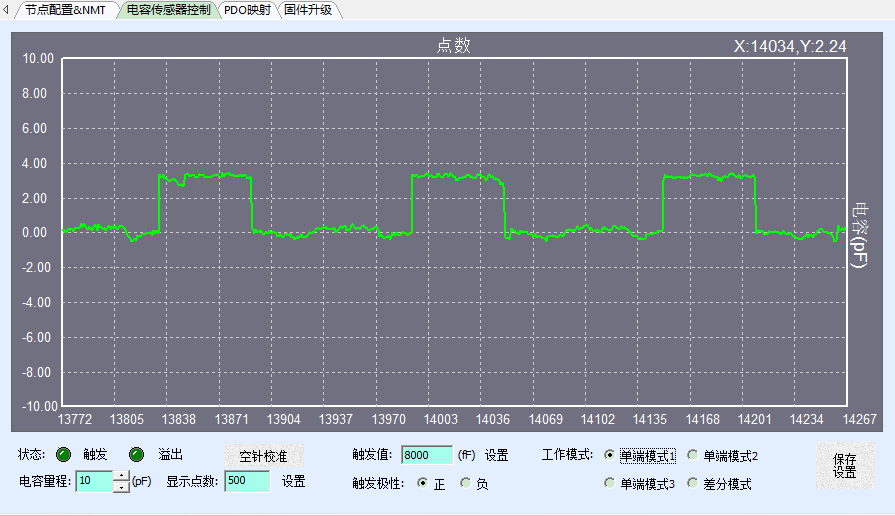895x516 pixels.
Task: Go to the 固件升级 tab
Action: [x=308, y=10]
